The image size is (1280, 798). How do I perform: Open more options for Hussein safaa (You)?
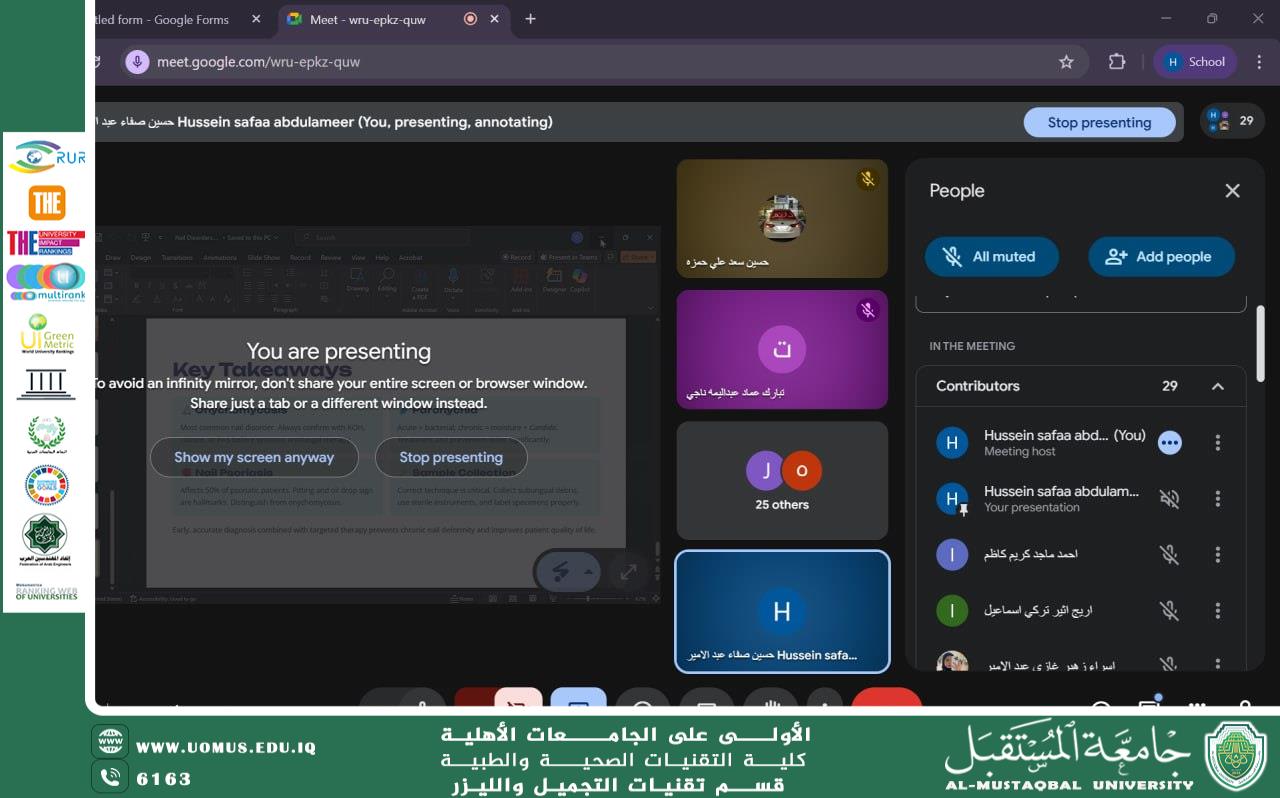1217,442
